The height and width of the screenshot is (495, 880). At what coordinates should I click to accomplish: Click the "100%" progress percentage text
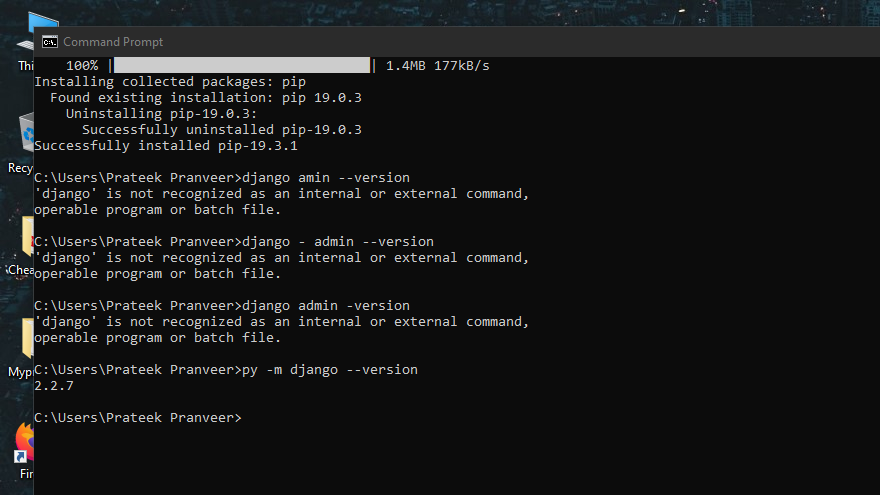coord(82,65)
